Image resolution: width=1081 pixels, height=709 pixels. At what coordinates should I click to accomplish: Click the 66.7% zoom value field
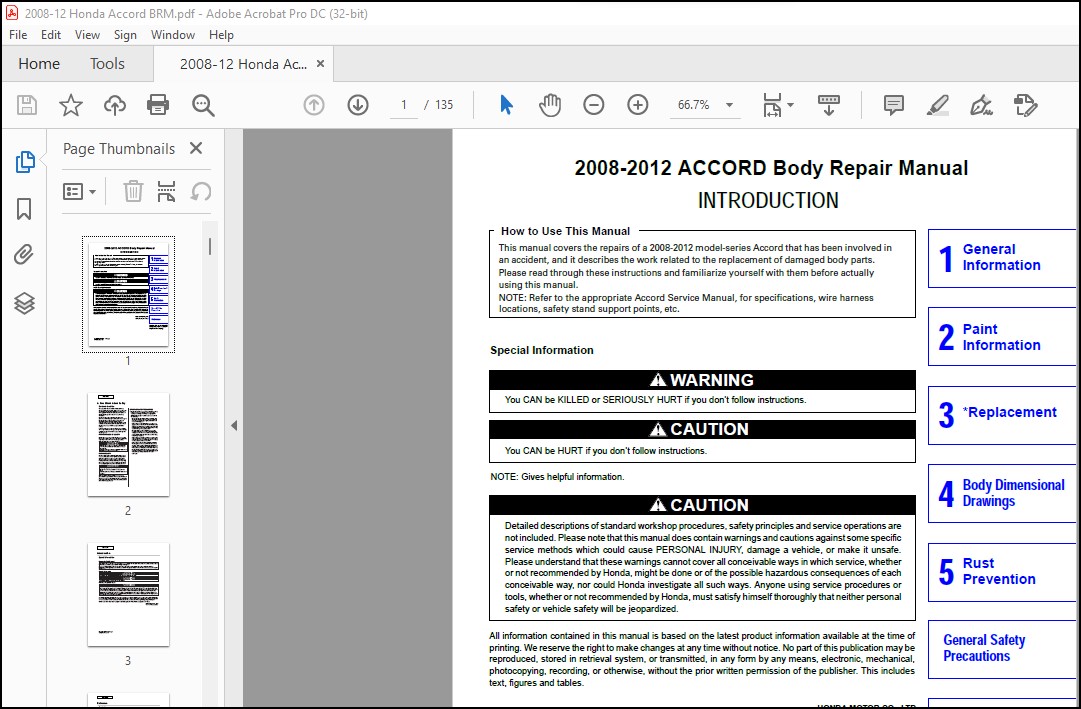(693, 105)
